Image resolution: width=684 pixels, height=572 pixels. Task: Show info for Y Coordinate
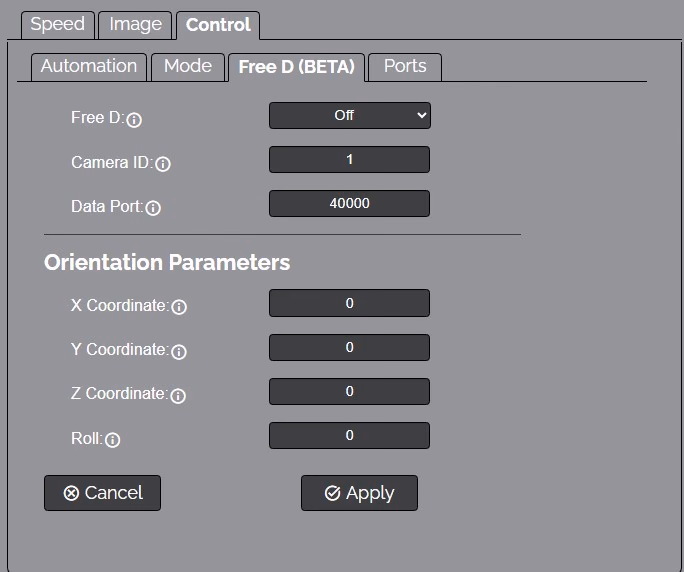pyautogui.click(x=179, y=352)
